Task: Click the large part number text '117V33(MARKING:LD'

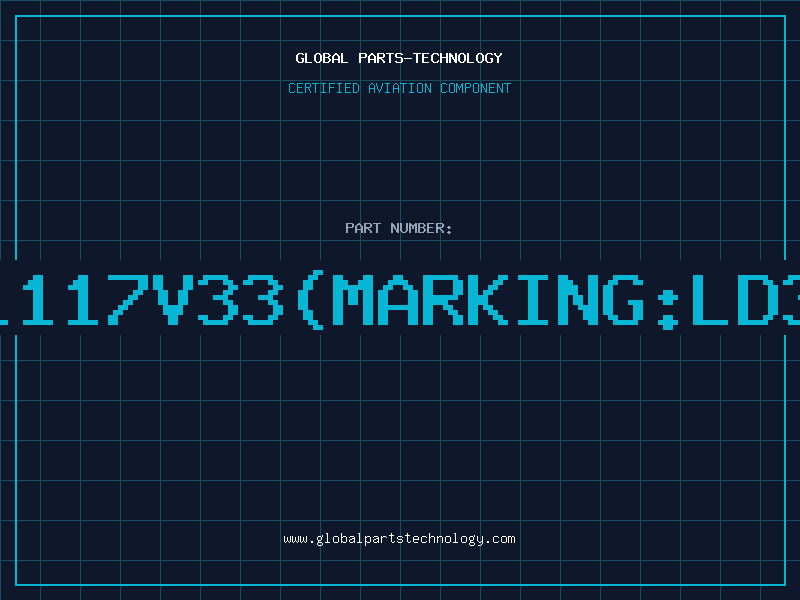Action: 400,298
